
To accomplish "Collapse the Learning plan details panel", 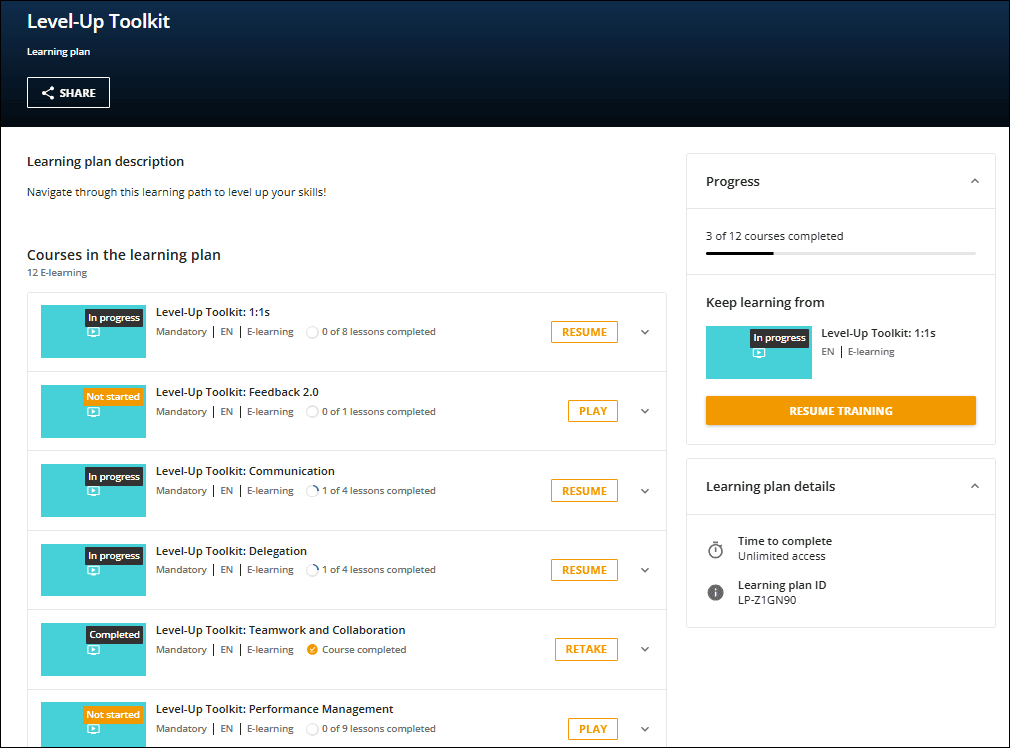I will (x=974, y=486).
